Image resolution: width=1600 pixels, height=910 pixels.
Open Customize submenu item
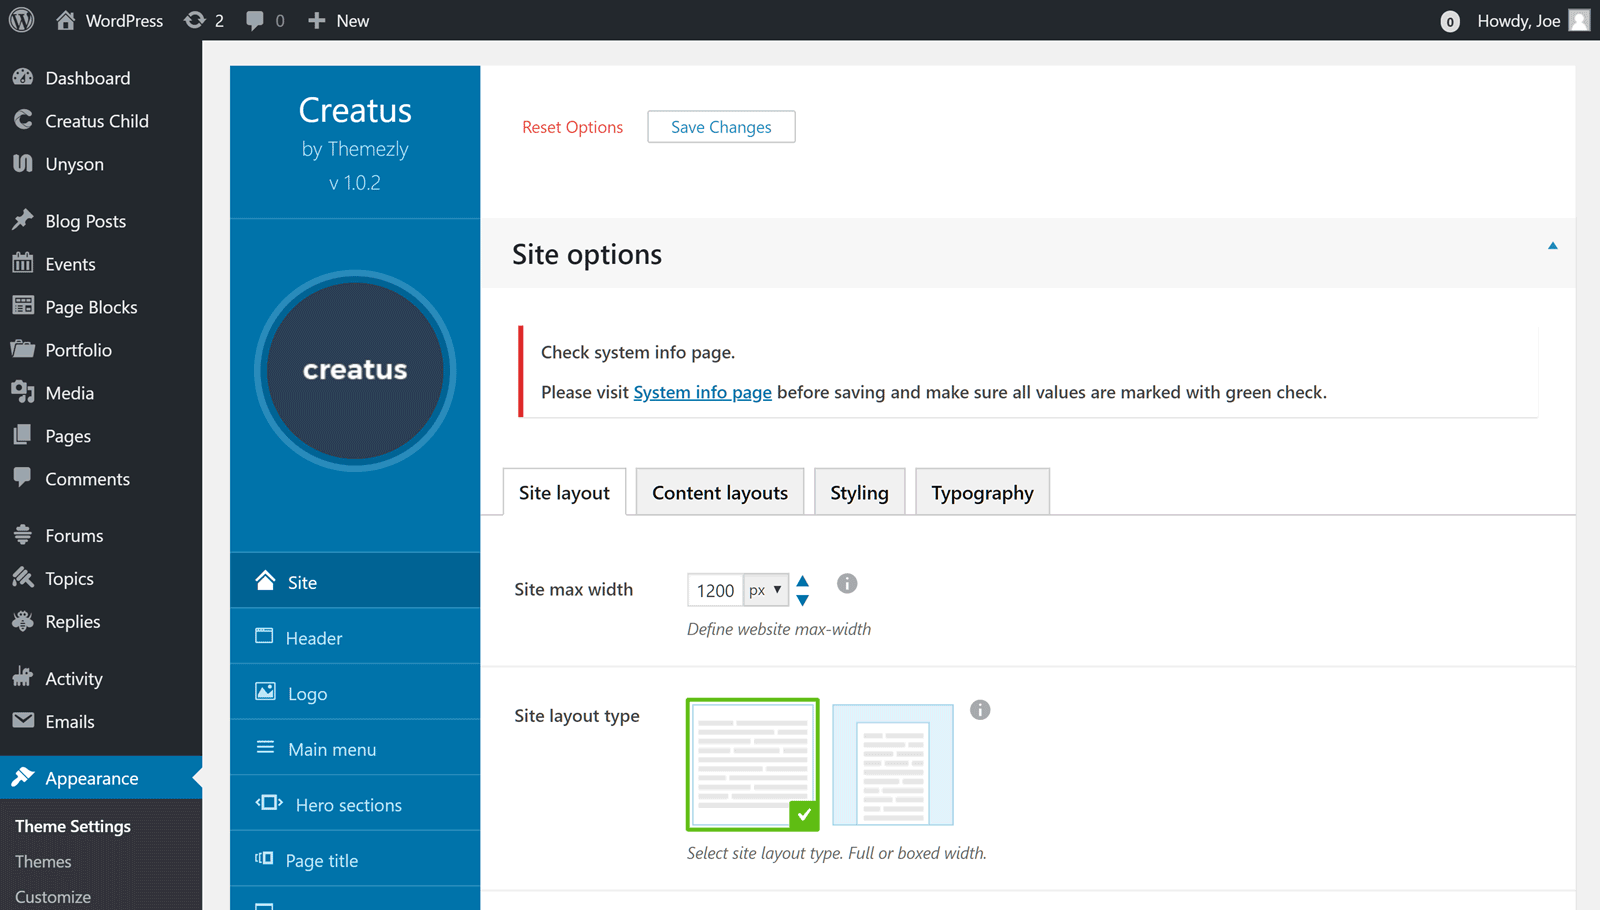click(53, 897)
